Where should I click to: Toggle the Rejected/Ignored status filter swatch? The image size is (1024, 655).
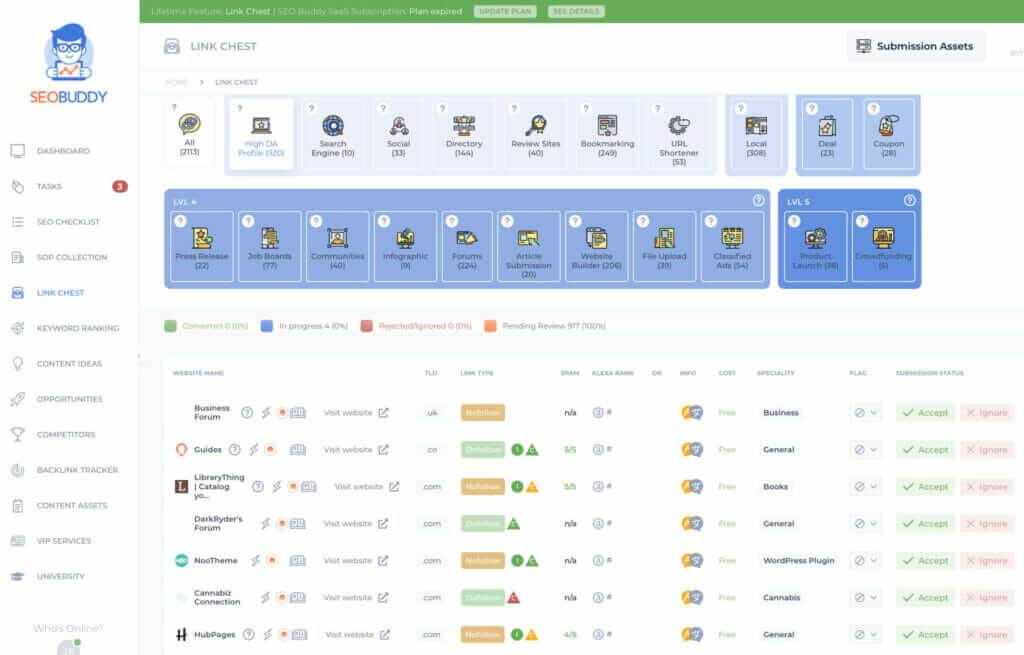[366, 326]
